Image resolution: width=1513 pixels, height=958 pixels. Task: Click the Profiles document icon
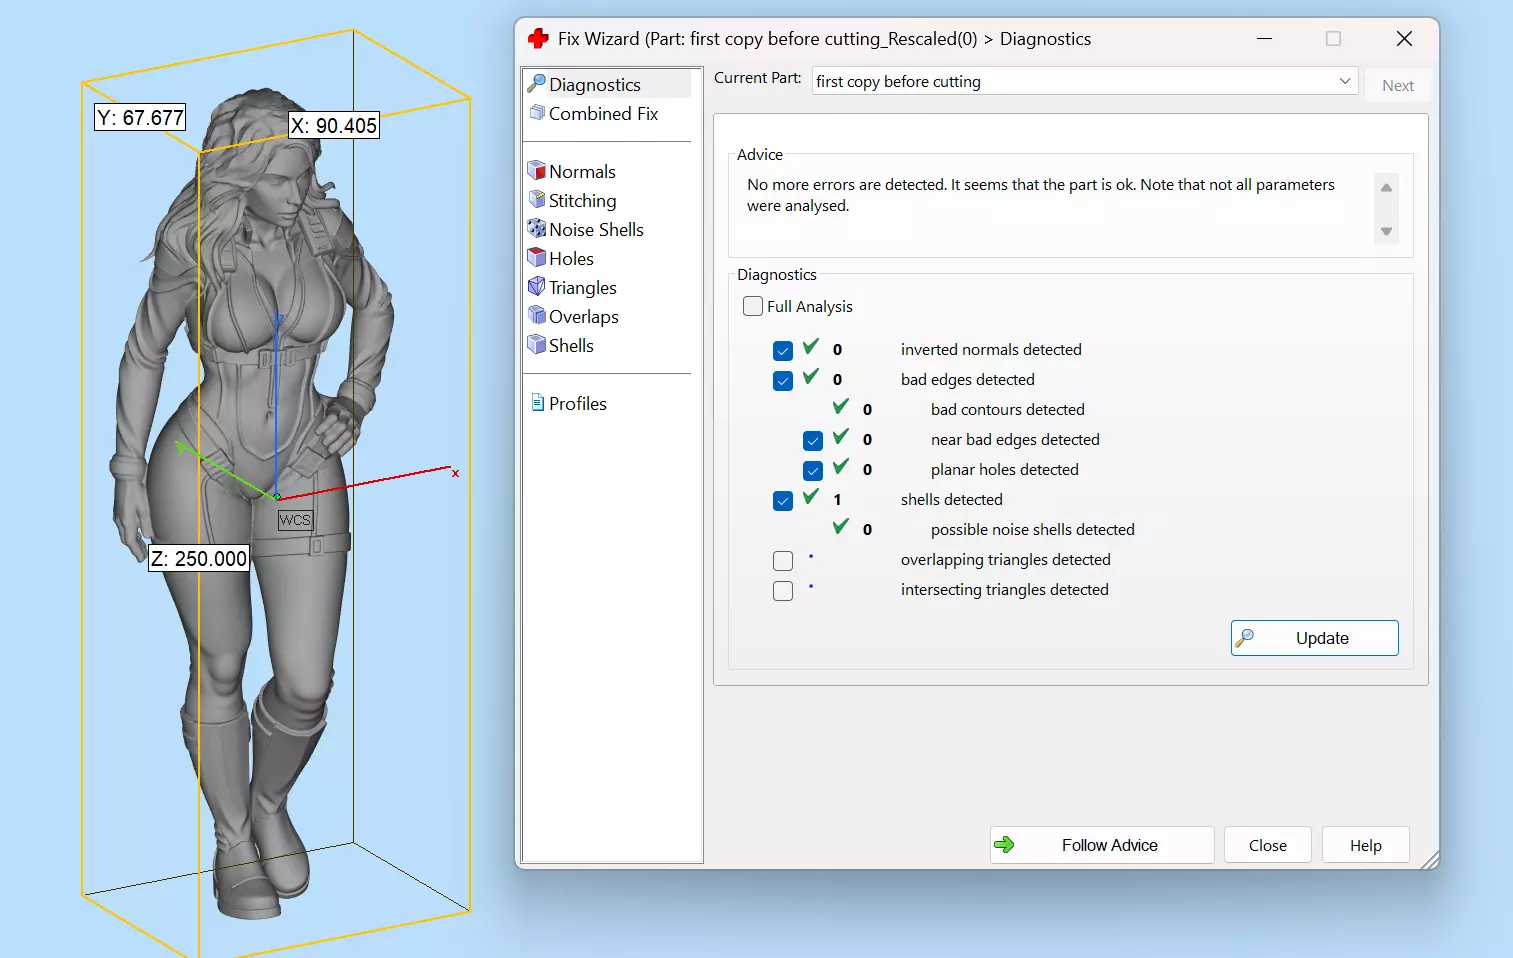point(537,403)
